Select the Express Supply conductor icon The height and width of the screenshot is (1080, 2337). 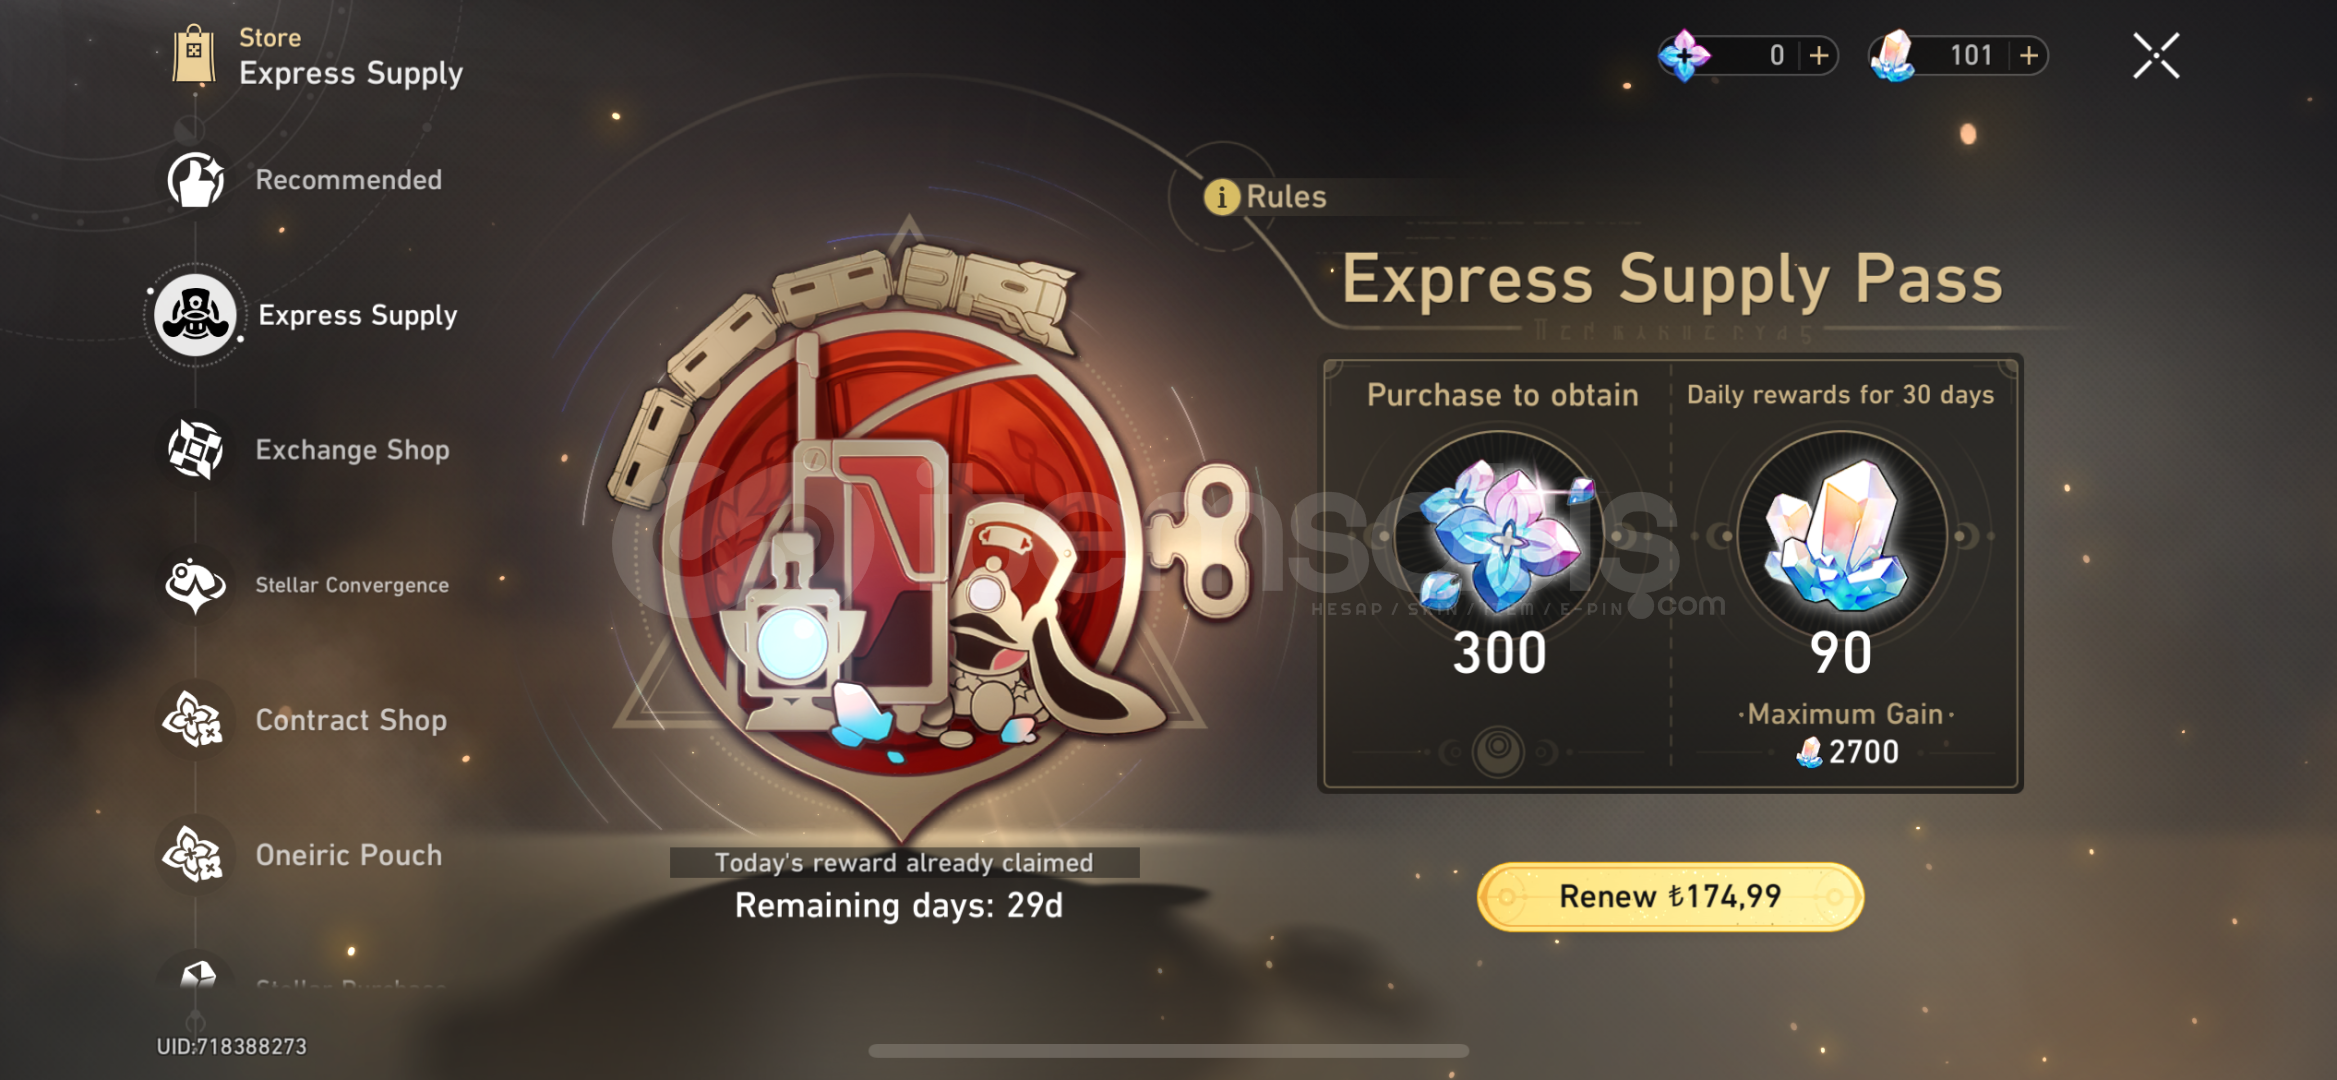coord(195,315)
